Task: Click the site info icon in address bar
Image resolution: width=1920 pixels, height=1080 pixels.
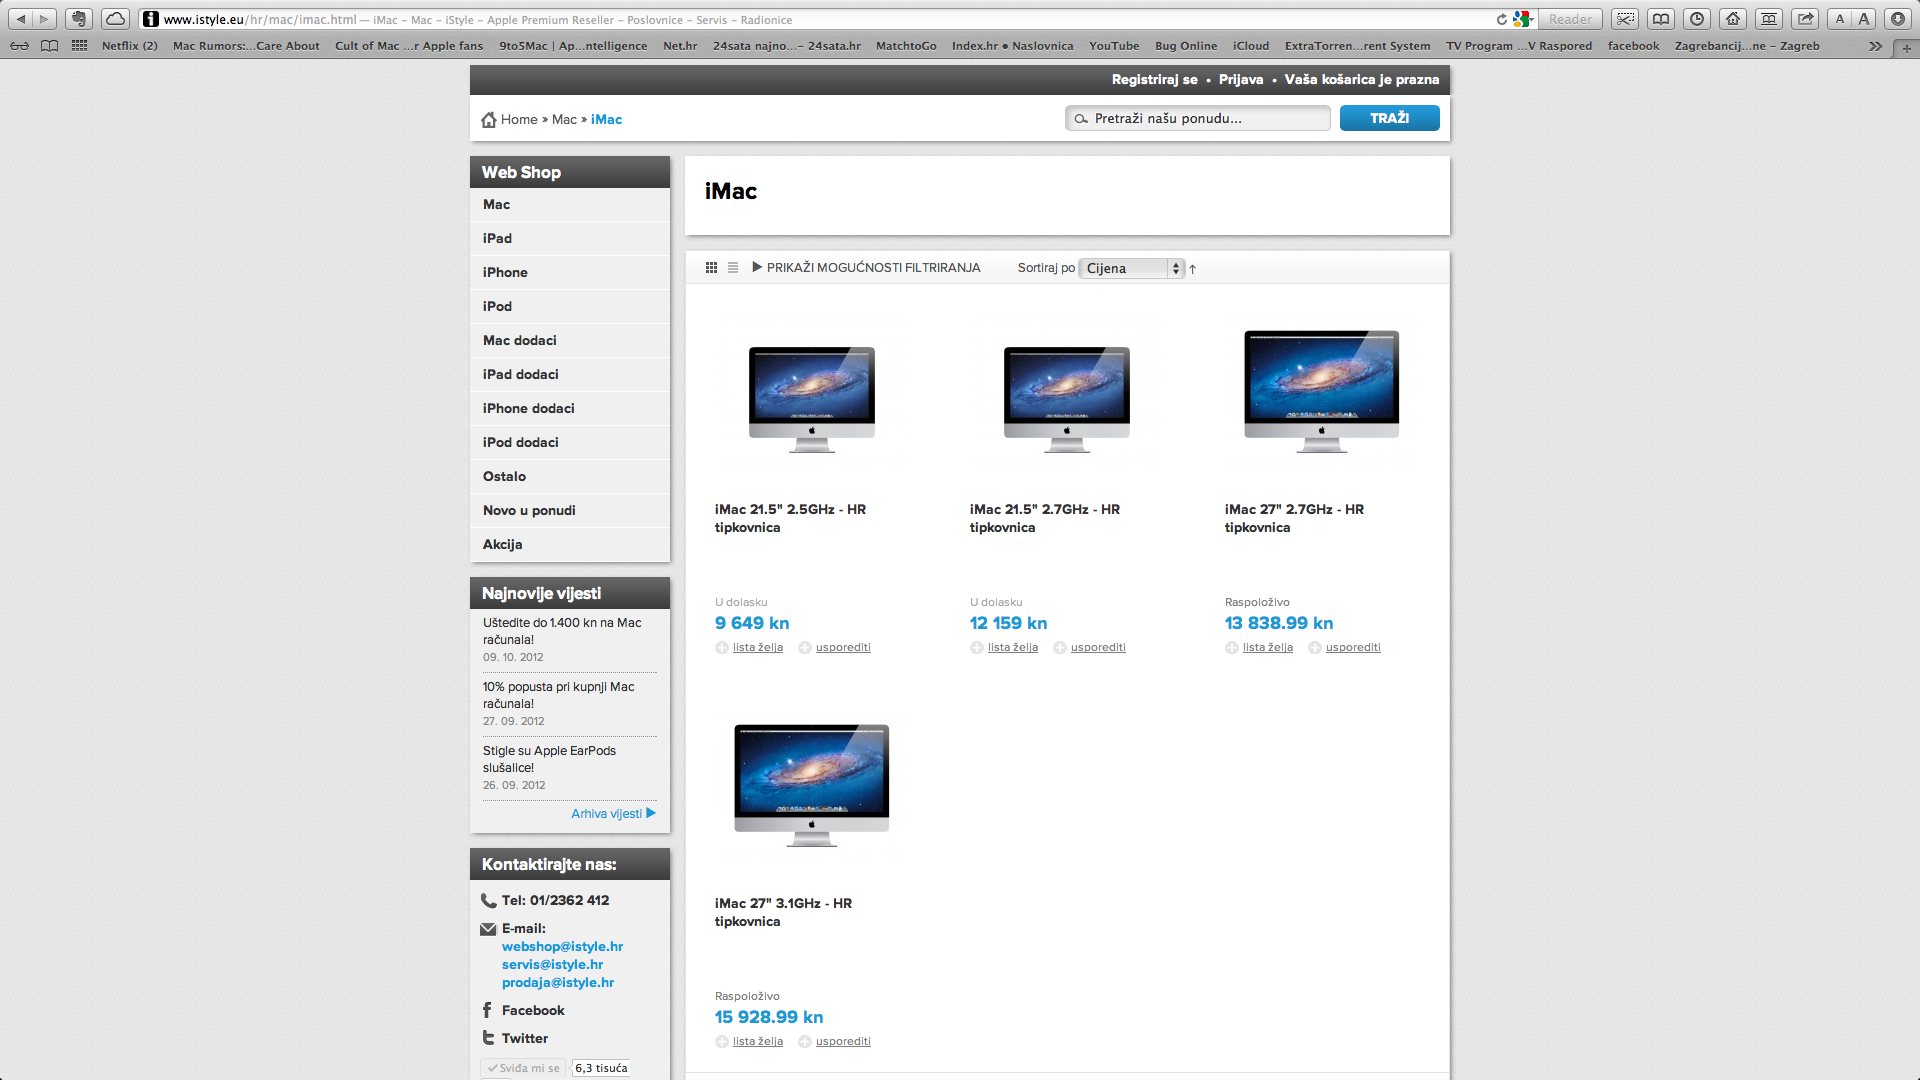Action: pos(151,19)
